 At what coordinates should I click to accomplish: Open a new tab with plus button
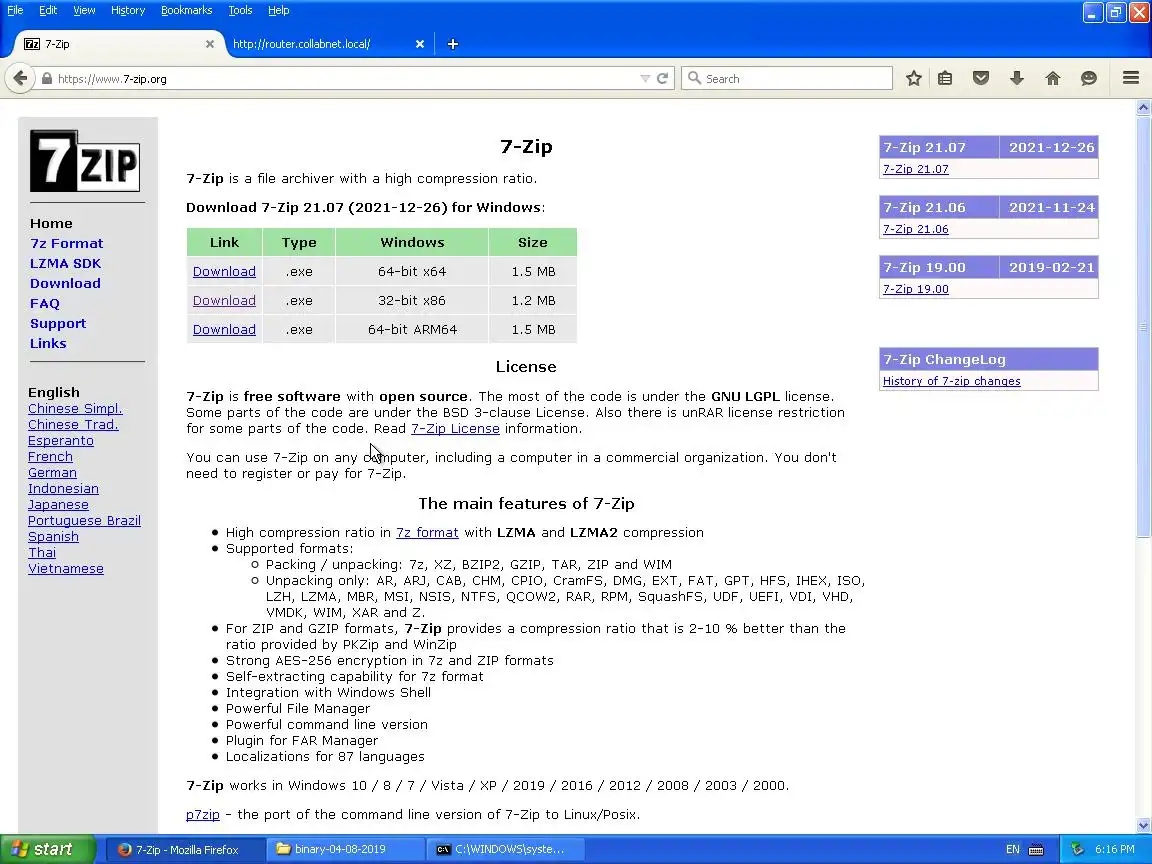pos(453,44)
